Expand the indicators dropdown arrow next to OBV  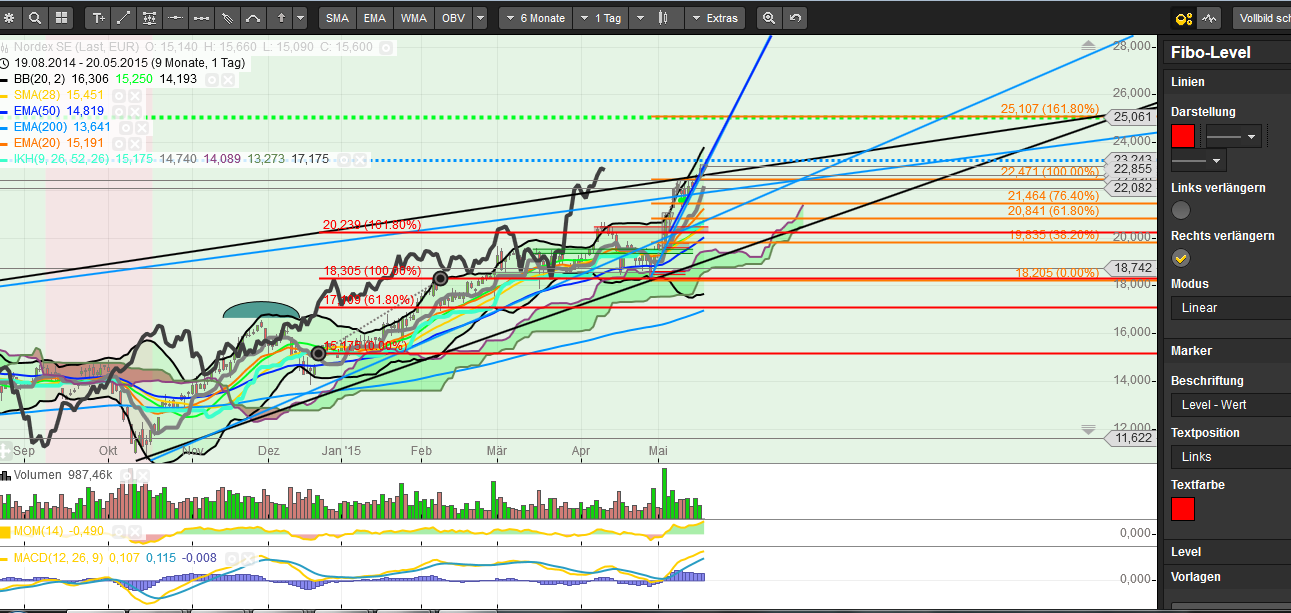coord(480,18)
